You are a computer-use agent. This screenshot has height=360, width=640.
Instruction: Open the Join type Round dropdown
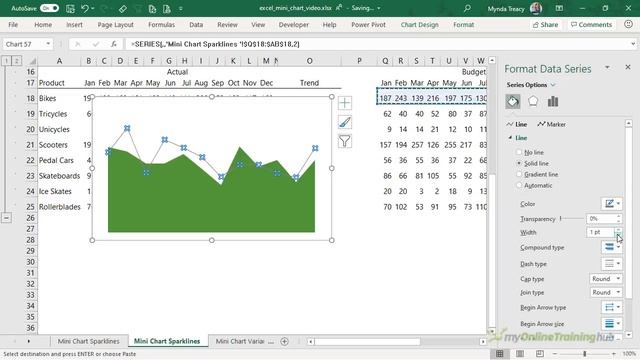click(606, 292)
